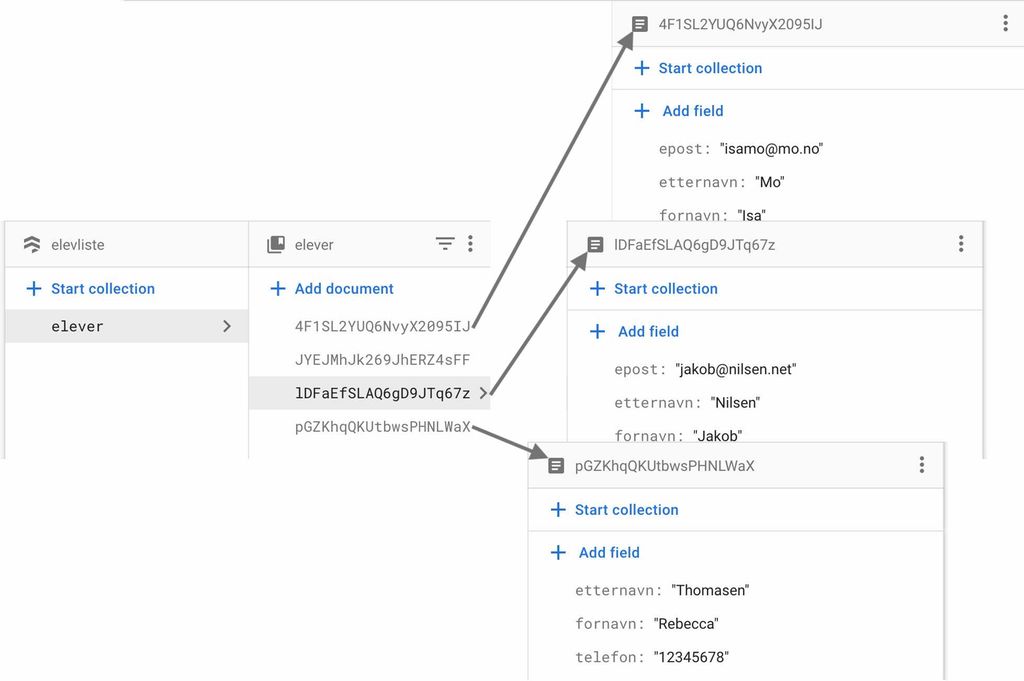
Task: Click the epost value isamo@mo.no
Action: 771,149
